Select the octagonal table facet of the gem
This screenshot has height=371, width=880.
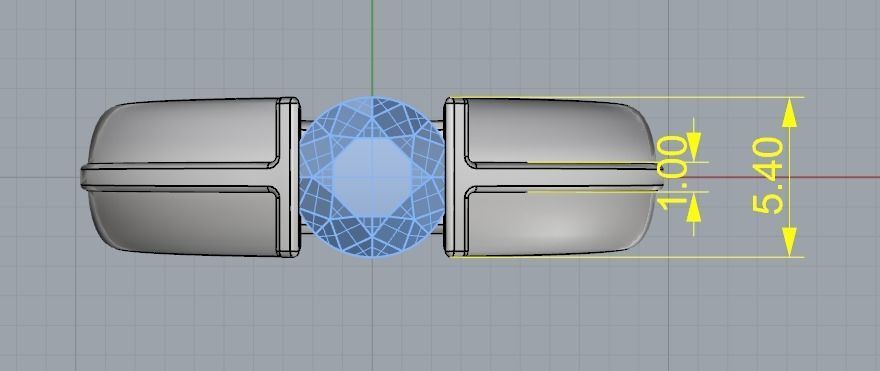[x=371, y=177]
